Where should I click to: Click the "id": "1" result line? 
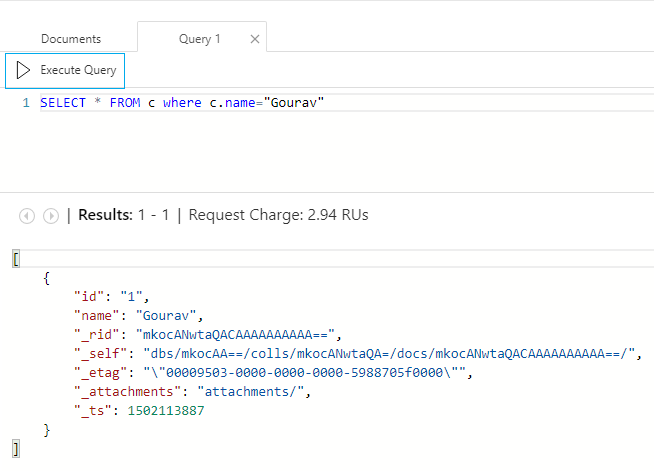(111, 297)
